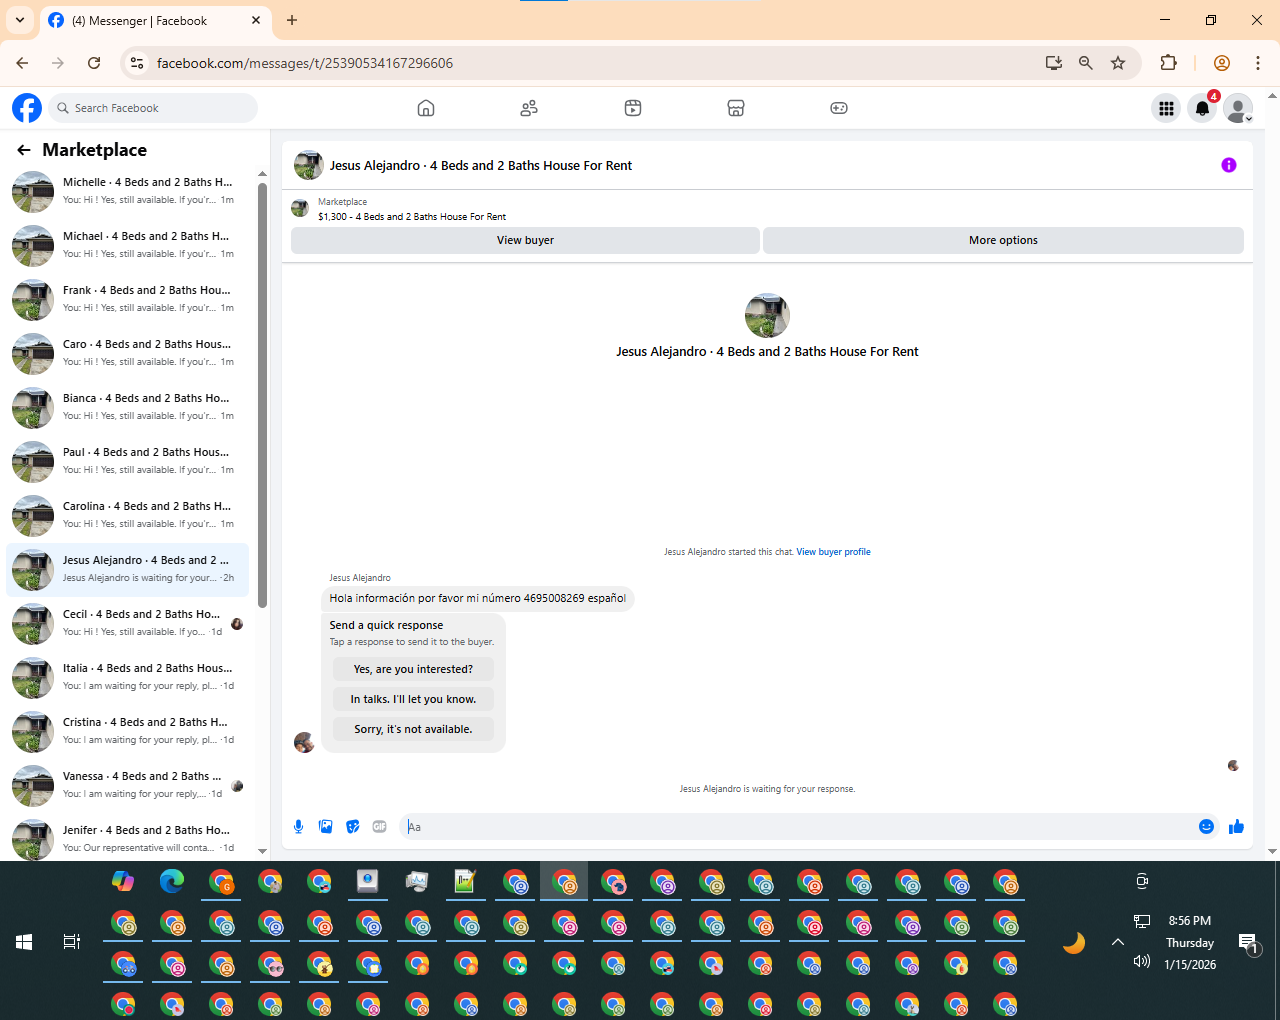This screenshot has width=1280, height=1020.
Task: Click the large listing photo in chat center
Action: [767, 315]
